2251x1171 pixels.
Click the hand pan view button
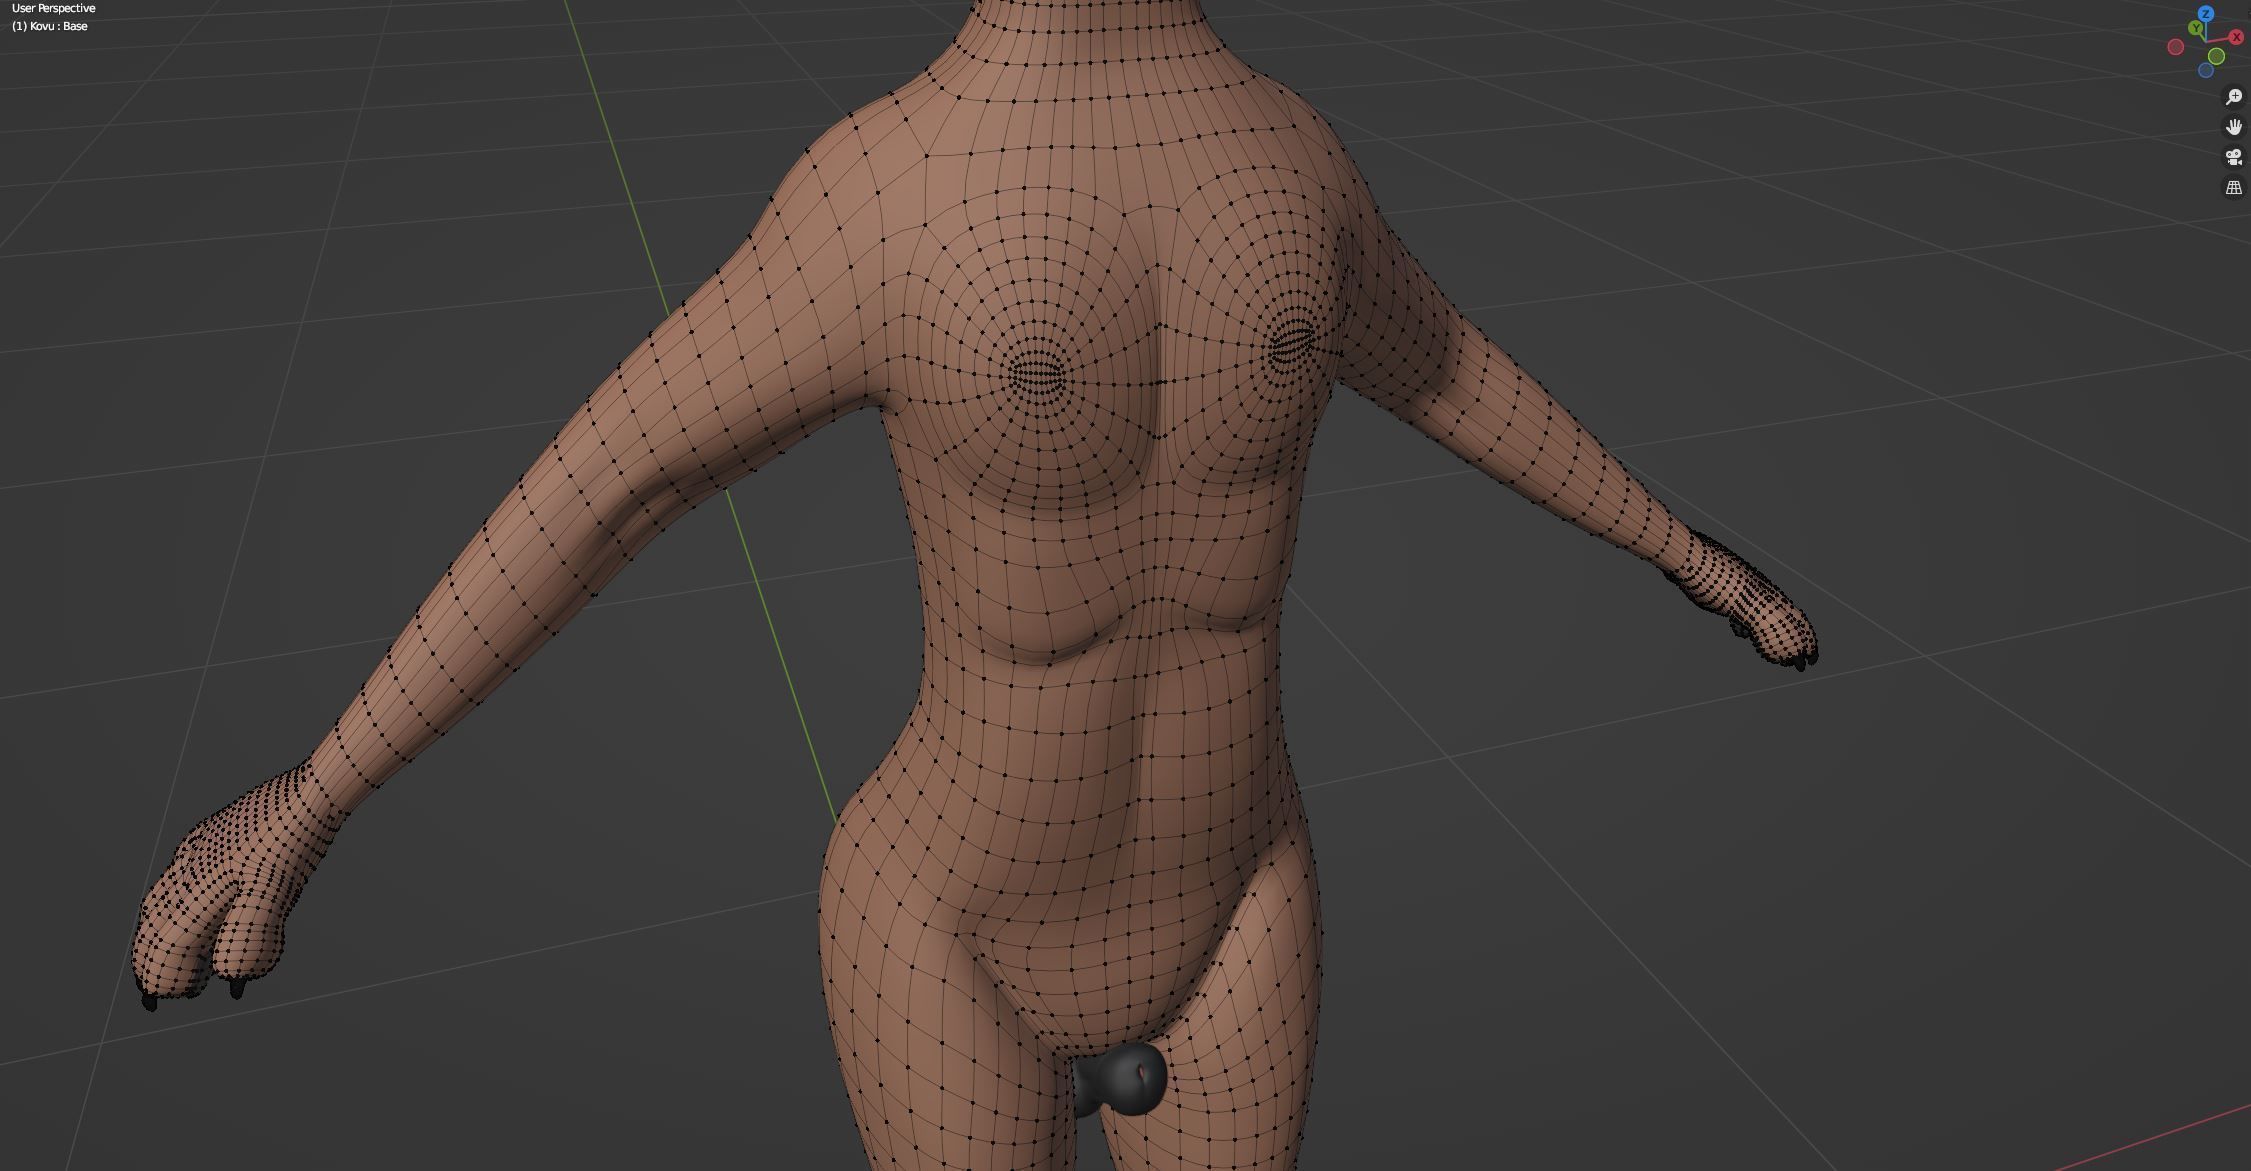click(2233, 127)
